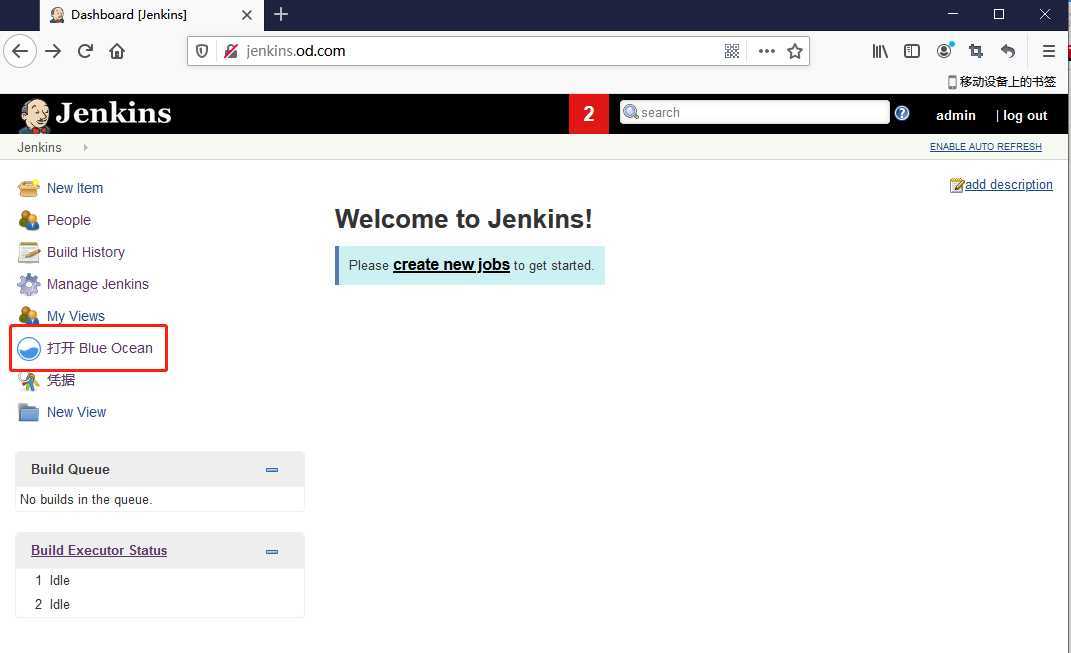Go back with the browser back arrow

coord(20,51)
